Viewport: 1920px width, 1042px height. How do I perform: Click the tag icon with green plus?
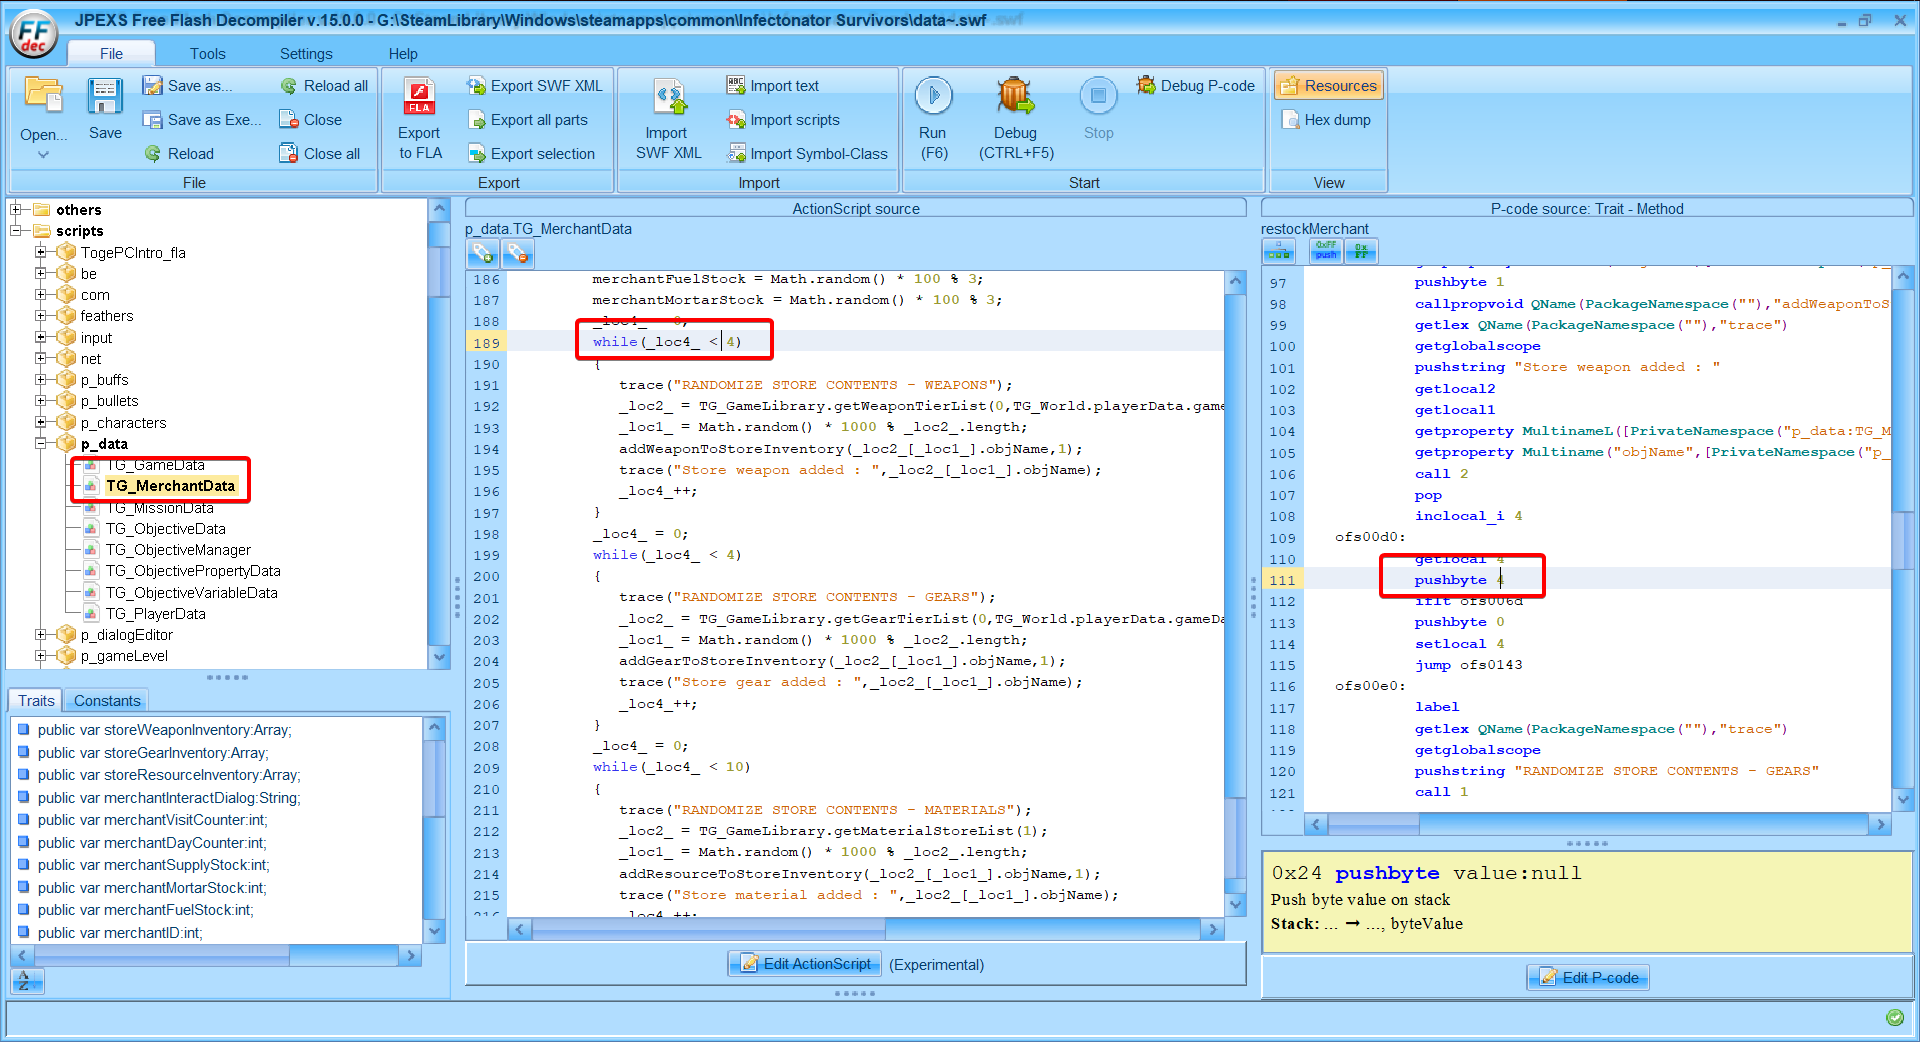pos(483,254)
